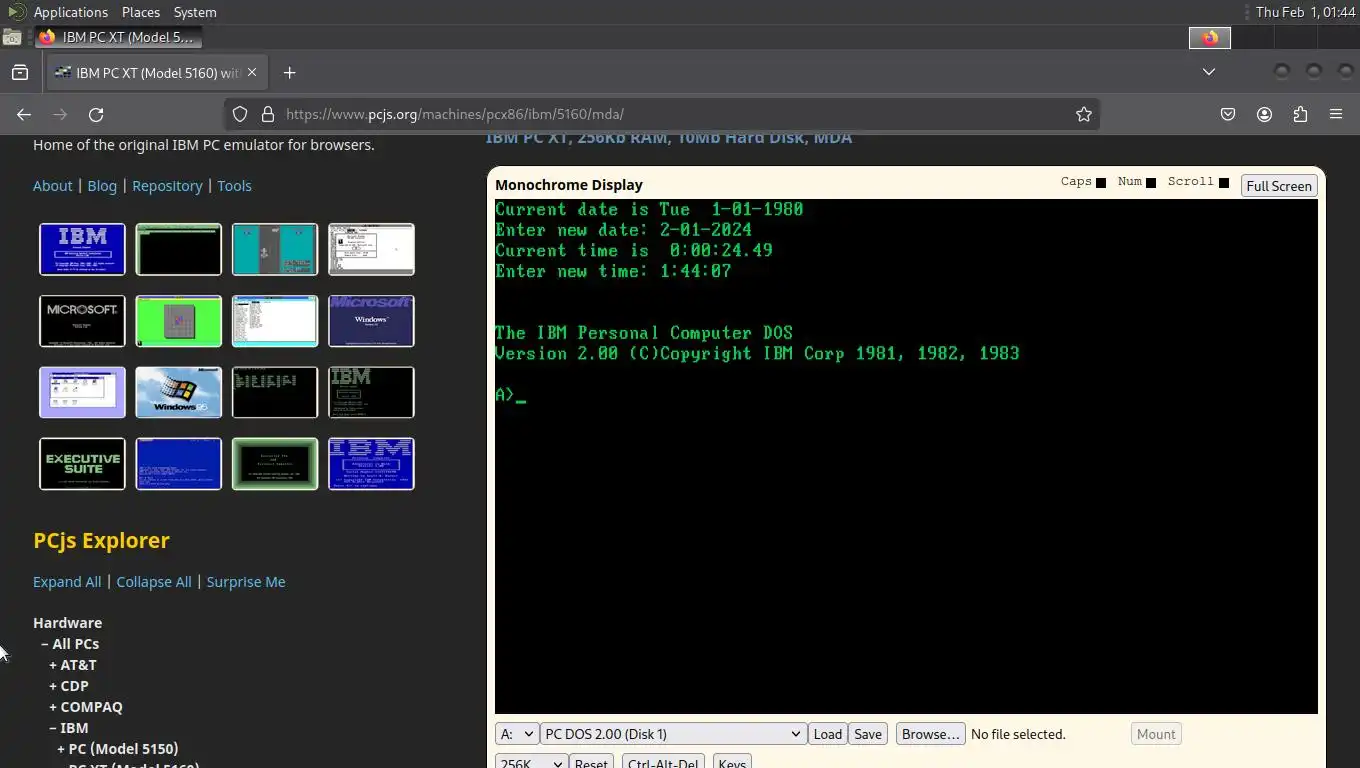Screen dimensions: 1360x768
Task: Open the 256K memory size dropdown
Action: point(531,763)
